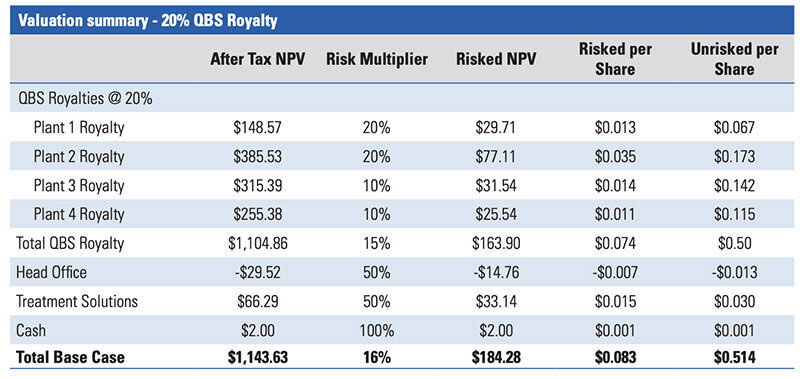Click the Total Base Case row label

pyautogui.click(x=70, y=357)
